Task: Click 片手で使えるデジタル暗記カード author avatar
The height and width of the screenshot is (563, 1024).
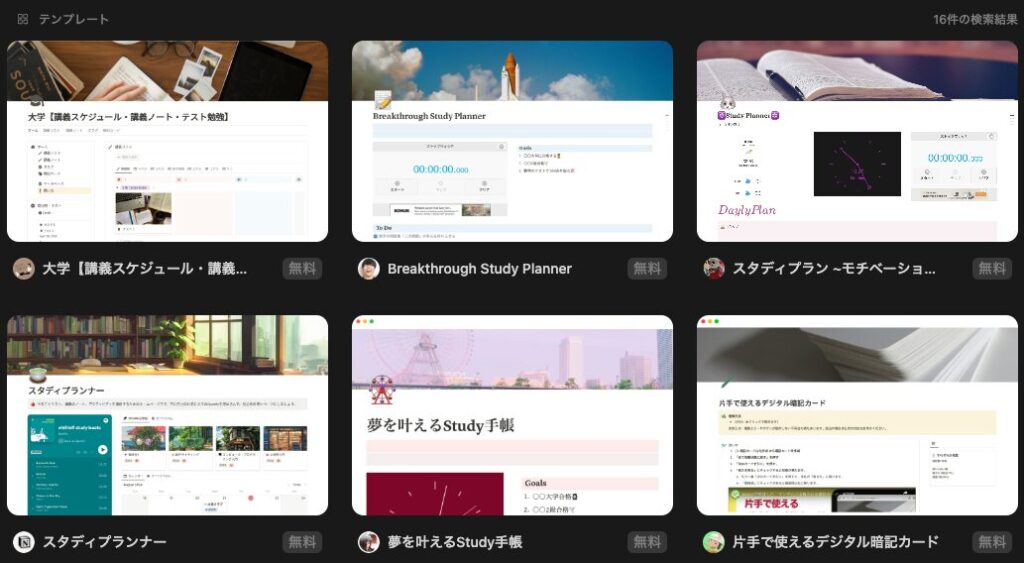Action: click(x=714, y=542)
